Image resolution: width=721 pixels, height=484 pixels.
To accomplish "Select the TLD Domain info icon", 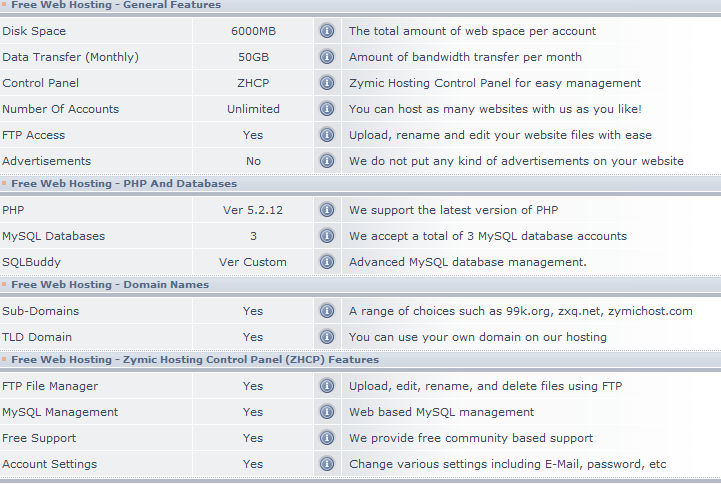I will click(x=327, y=337).
